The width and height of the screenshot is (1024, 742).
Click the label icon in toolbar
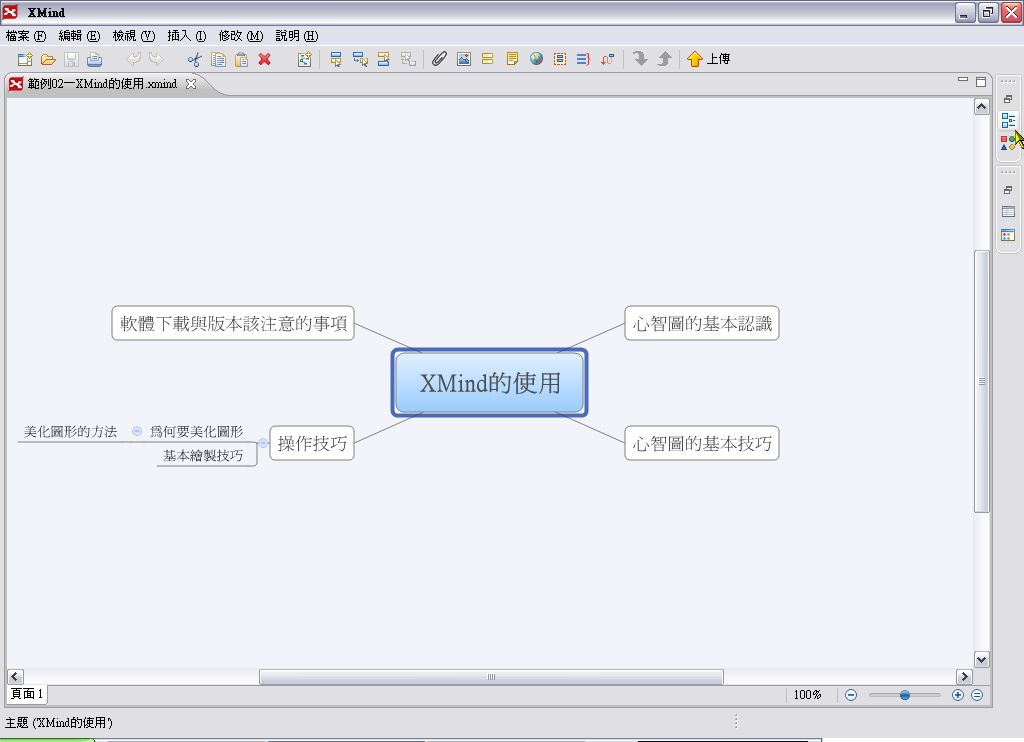pos(487,59)
